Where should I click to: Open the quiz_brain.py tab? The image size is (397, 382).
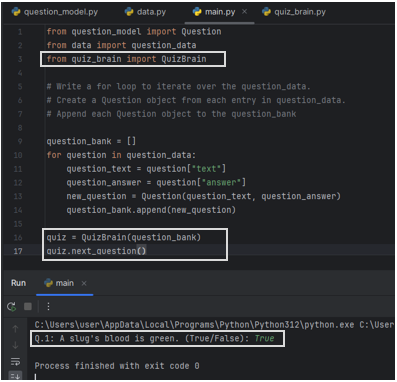tap(294, 12)
